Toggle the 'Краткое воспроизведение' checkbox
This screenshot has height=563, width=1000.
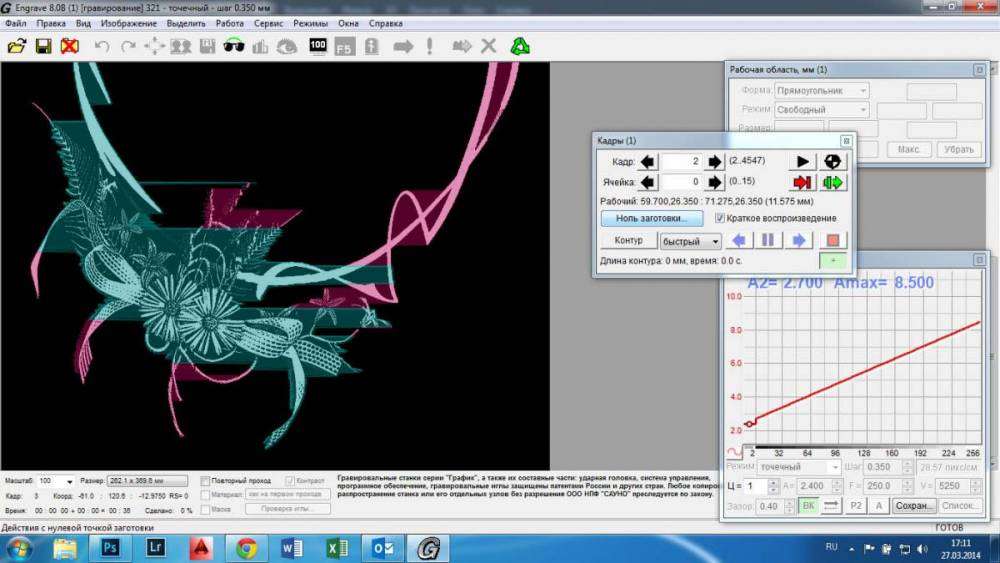click(719, 218)
